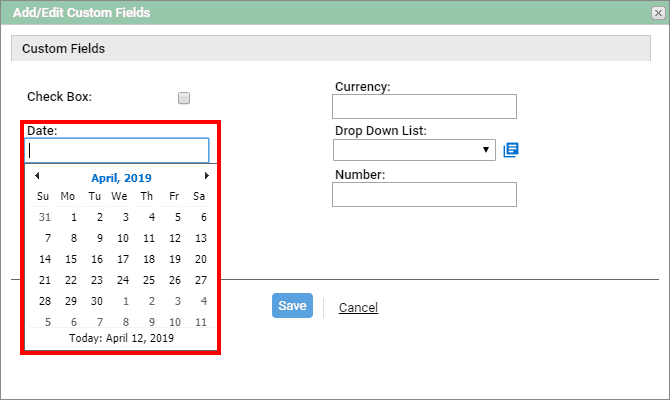Go to previous month in calendar
This screenshot has height=400, width=670.
click(x=37, y=176)
